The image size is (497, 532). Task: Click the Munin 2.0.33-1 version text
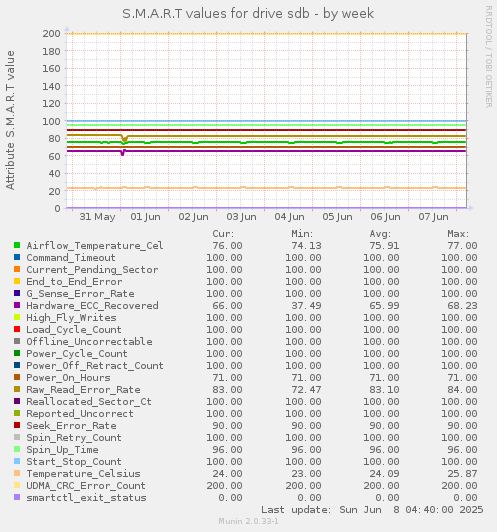click(x=248, y=521)
